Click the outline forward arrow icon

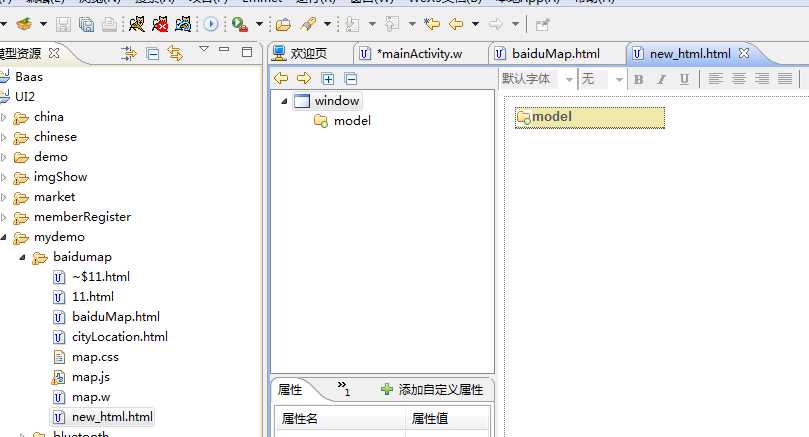point(304,78)
